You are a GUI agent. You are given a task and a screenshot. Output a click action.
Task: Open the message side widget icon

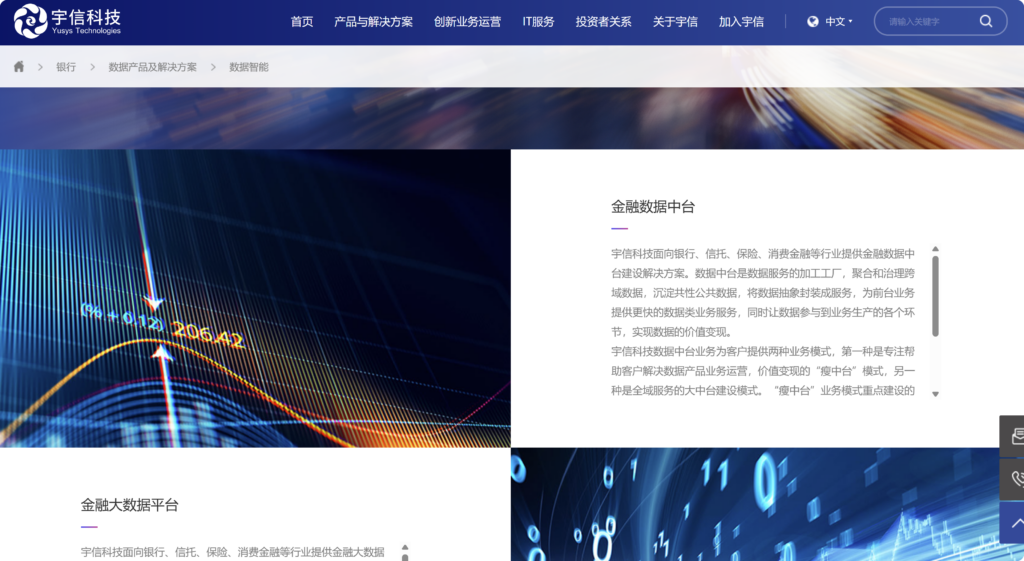pos(1016,436)
